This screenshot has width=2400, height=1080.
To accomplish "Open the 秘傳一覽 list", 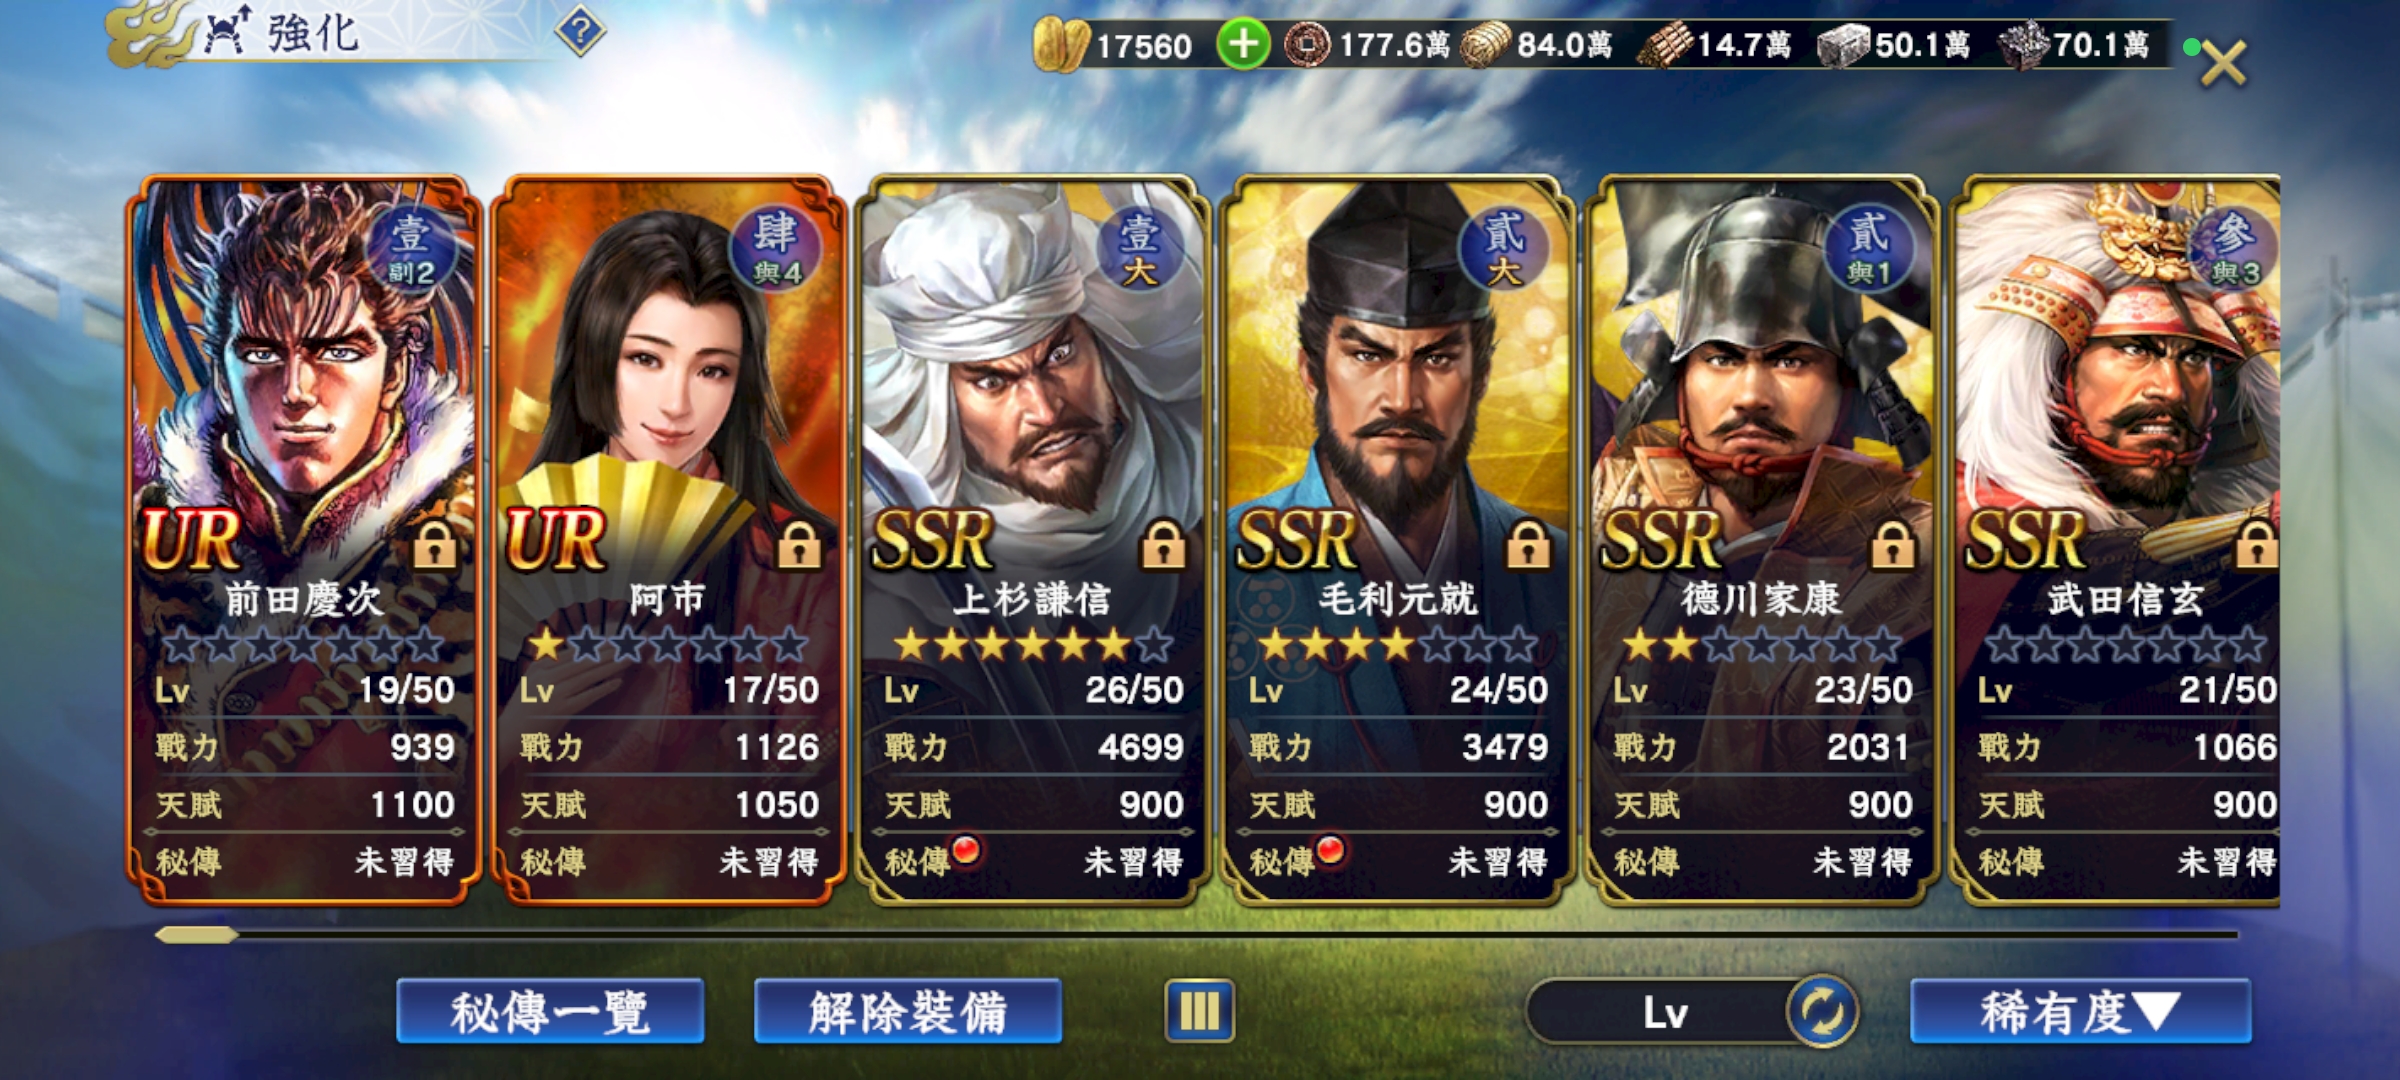I will pyautogui.click(x=550, y=1011).
